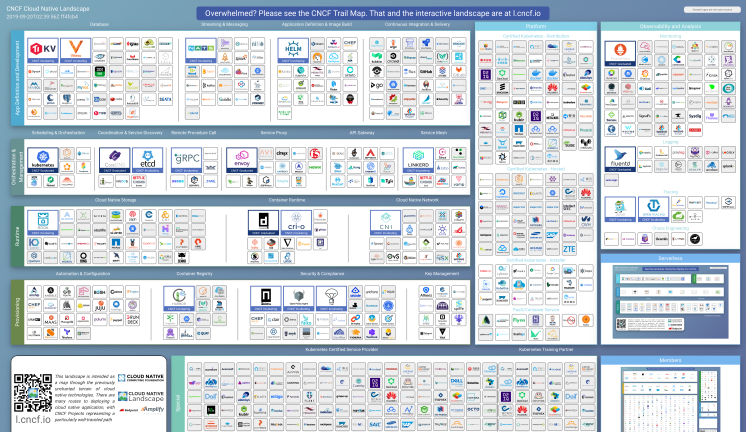Select the CNI cloud native network card
Screen dimensions: 746x432
pyautogui.click(x=386, y=223)
